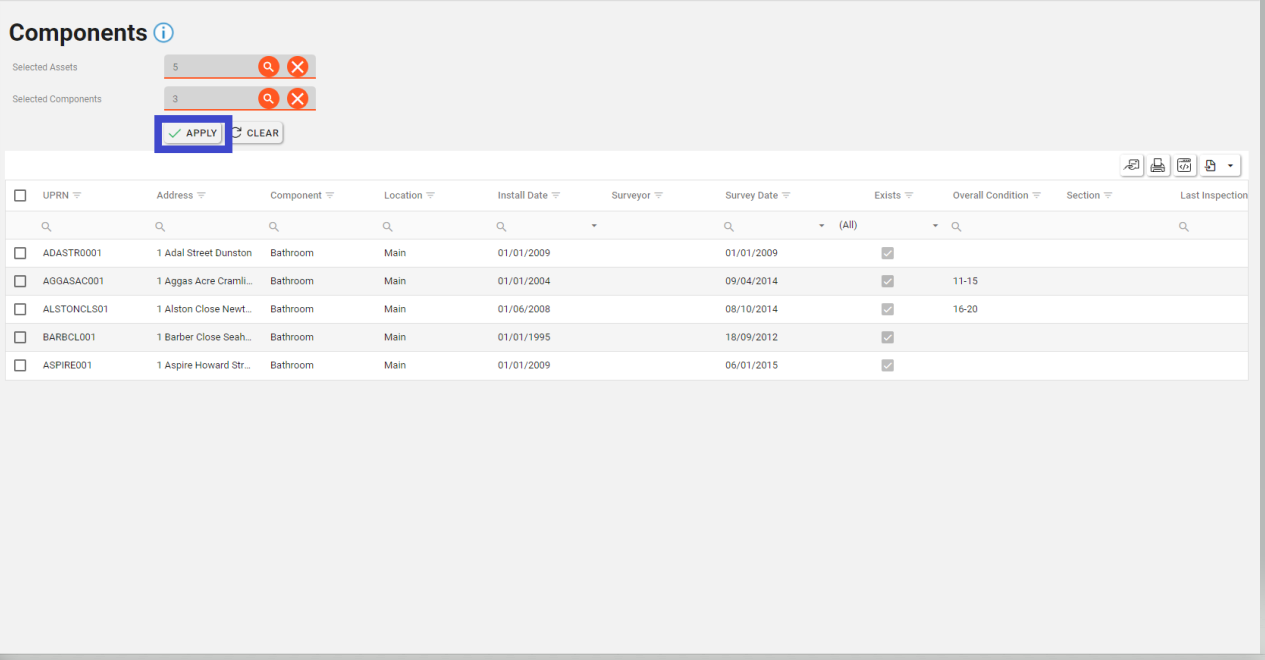Click the info icon beside Components title
The image size is (1265, 660).
(x=164, y=33)
